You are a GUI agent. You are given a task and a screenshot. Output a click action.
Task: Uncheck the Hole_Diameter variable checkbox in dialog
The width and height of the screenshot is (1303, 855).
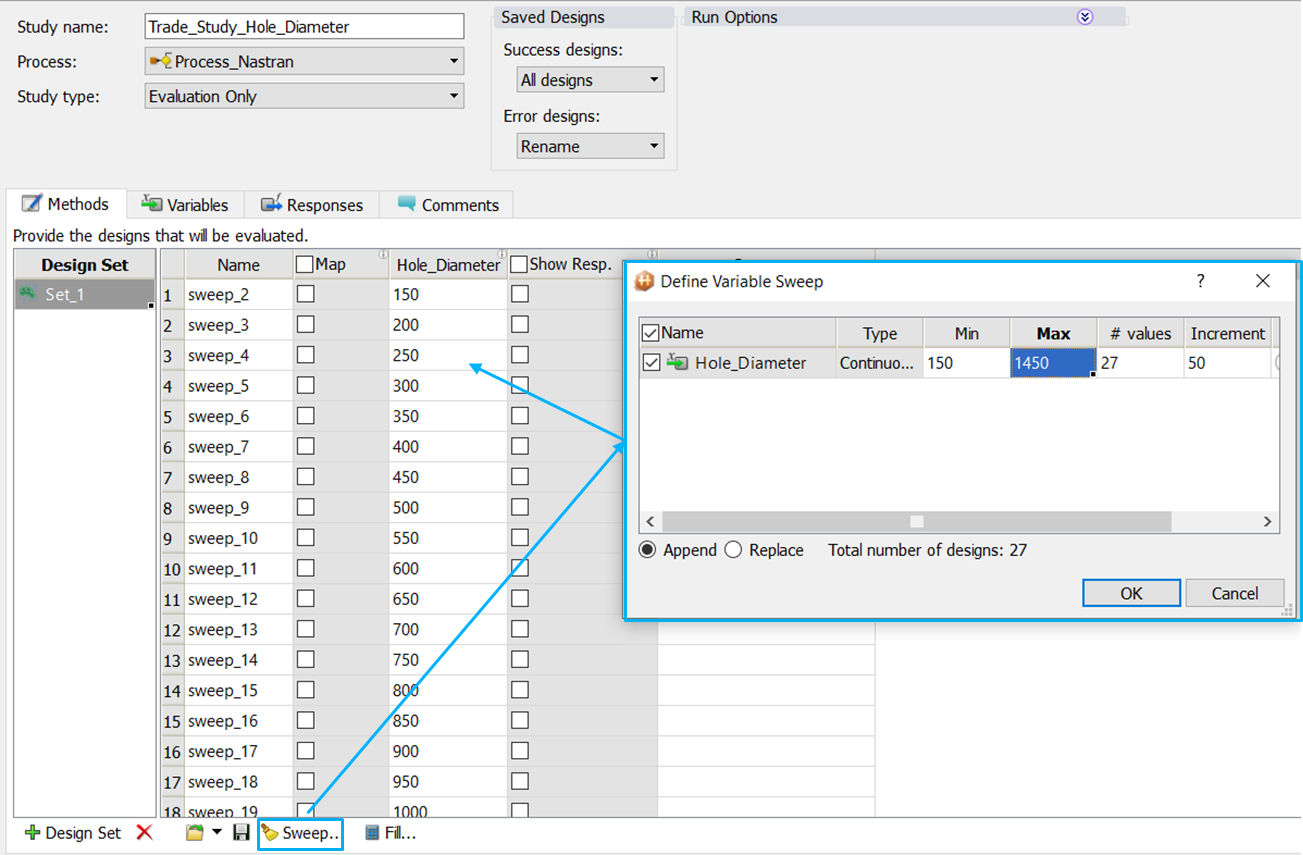pyautogui.click(x=651, y=363)
